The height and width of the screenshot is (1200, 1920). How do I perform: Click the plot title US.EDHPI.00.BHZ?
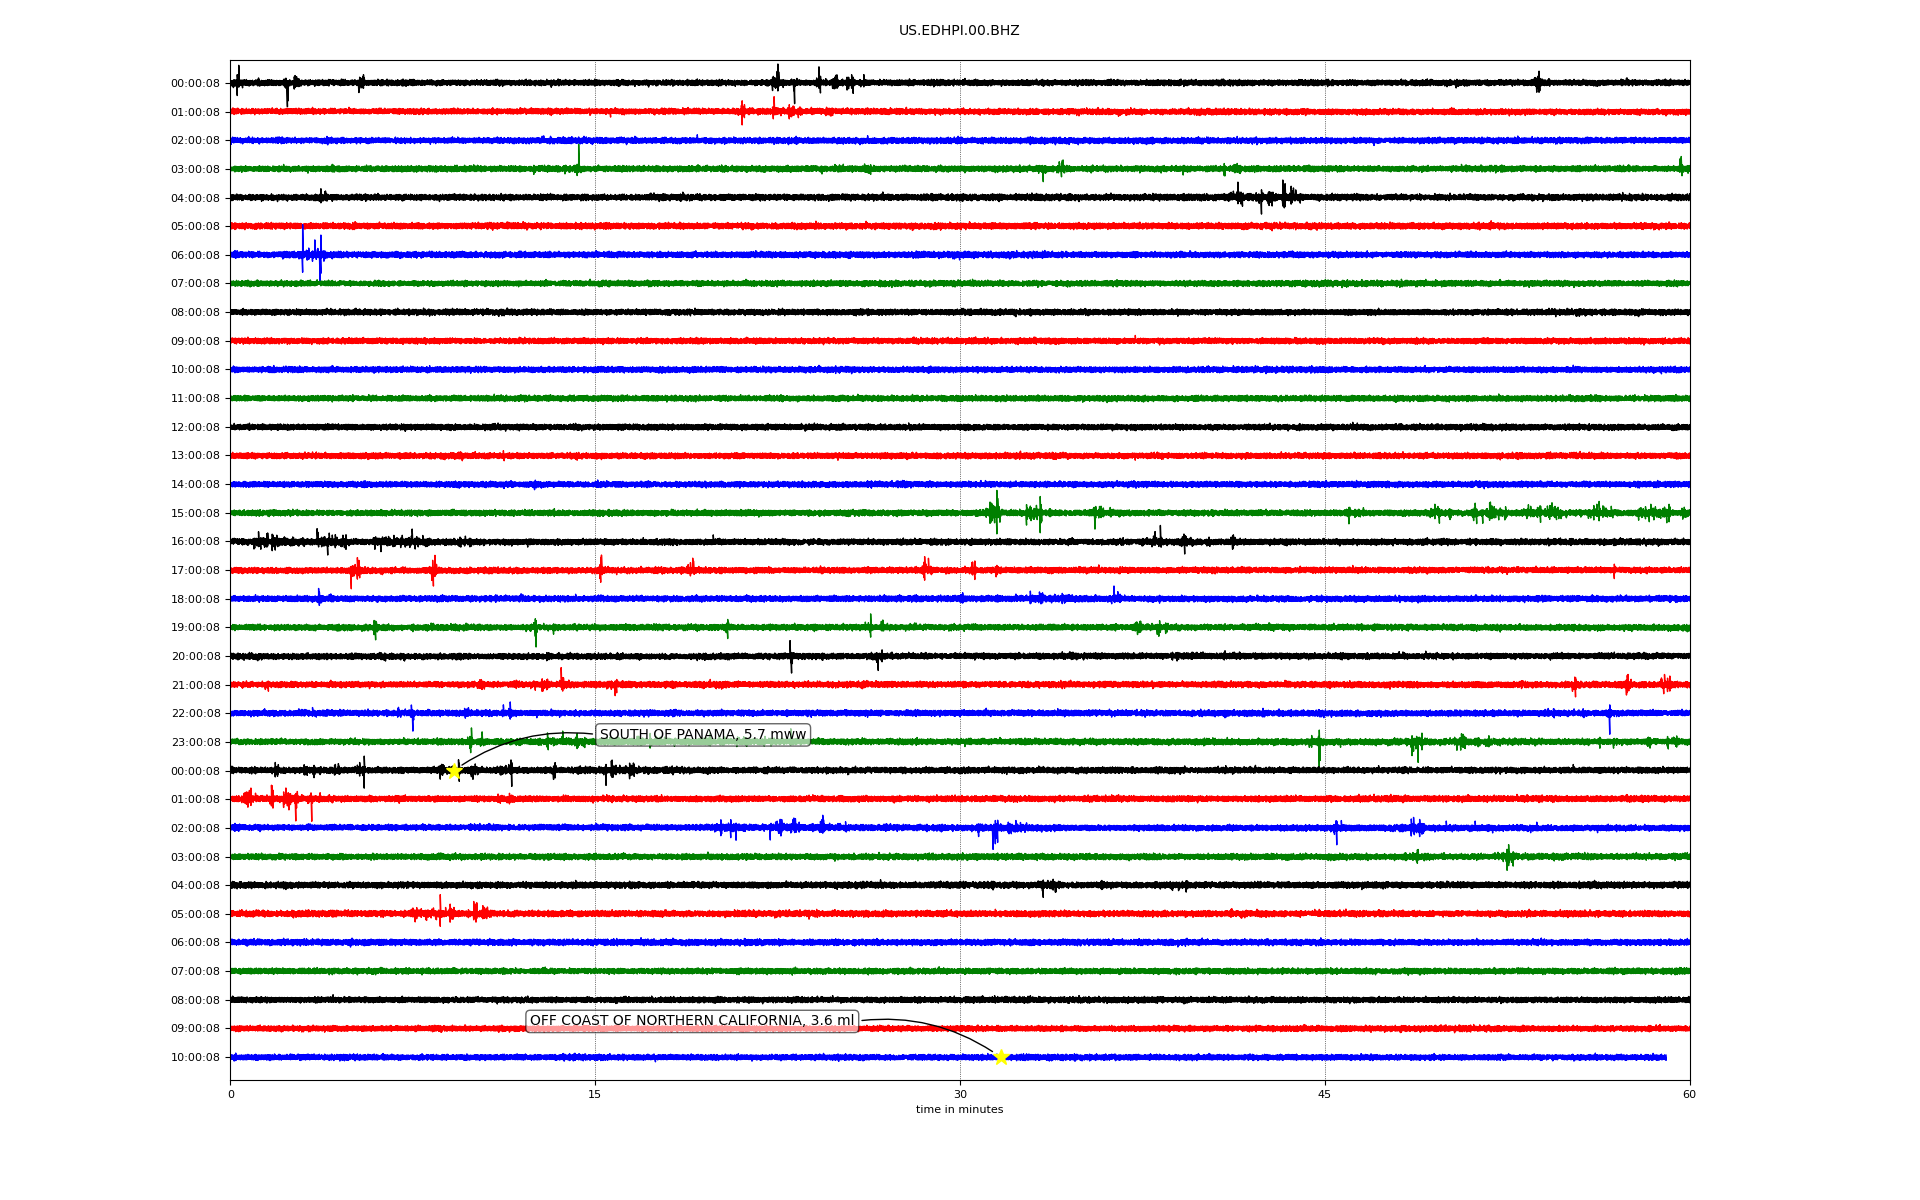tap(959, 31)
